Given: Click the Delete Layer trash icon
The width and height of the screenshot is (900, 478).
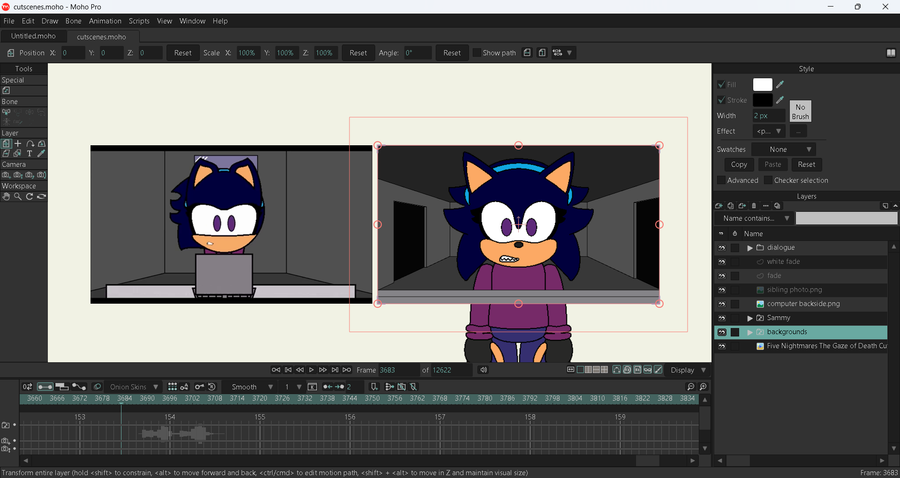Looking at the screenshot, I should click(754, 205).
